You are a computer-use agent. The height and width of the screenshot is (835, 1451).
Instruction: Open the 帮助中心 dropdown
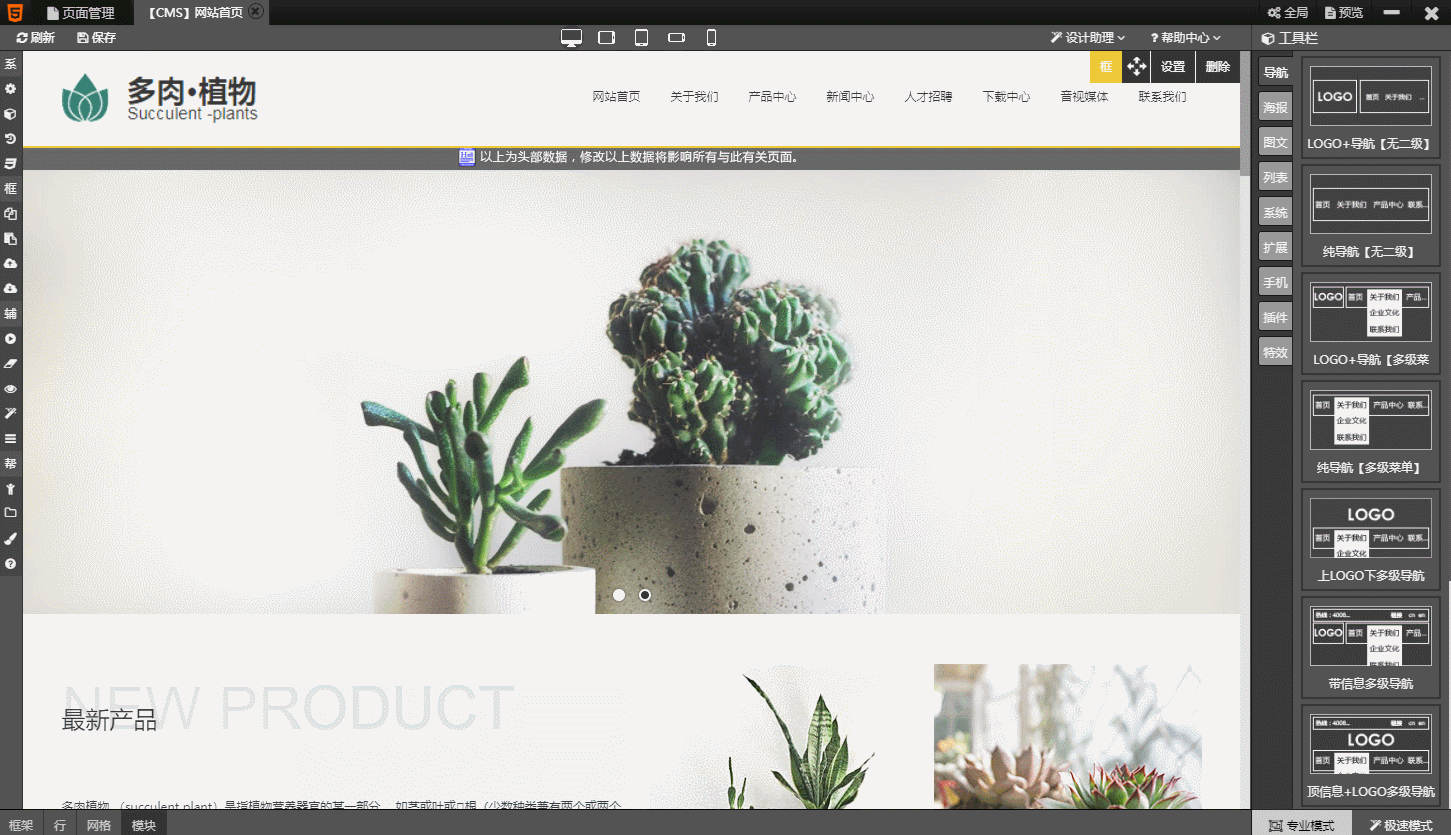click(x=1185, y=38)
